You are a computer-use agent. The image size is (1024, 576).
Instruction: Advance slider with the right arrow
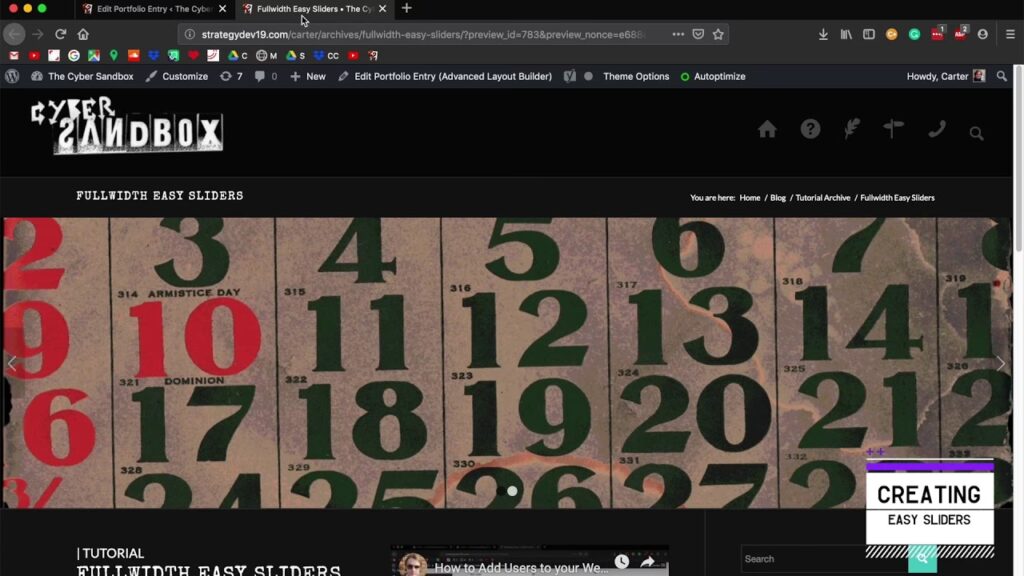[x=1001, y=364]
